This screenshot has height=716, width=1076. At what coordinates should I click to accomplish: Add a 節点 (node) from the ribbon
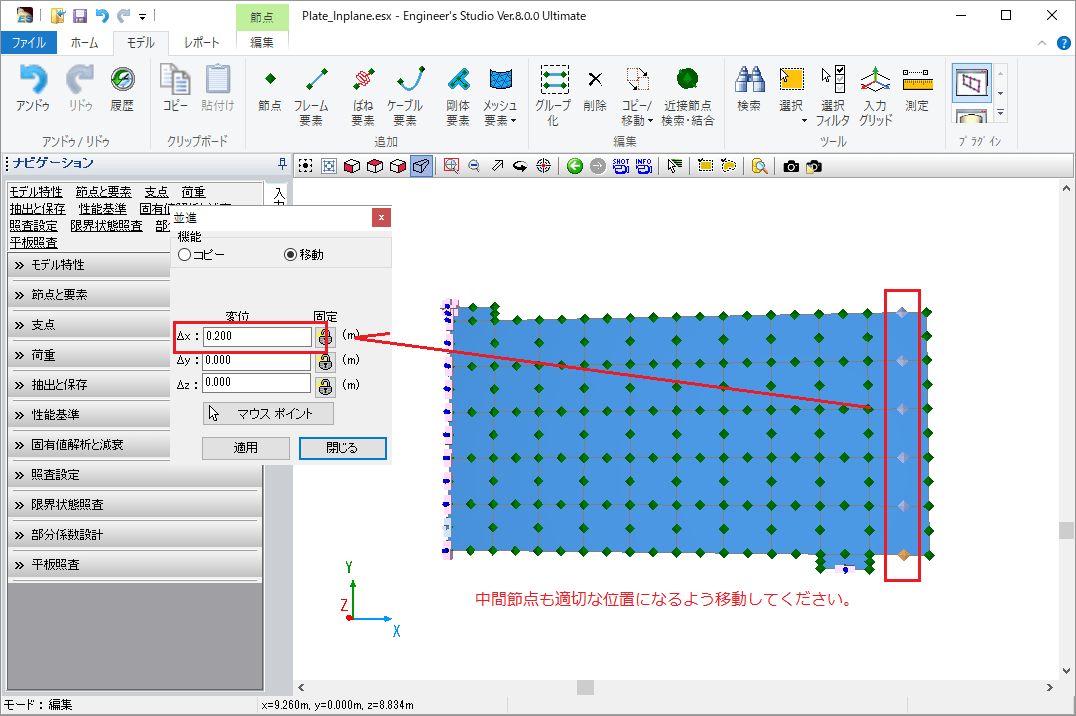point(270,88)
